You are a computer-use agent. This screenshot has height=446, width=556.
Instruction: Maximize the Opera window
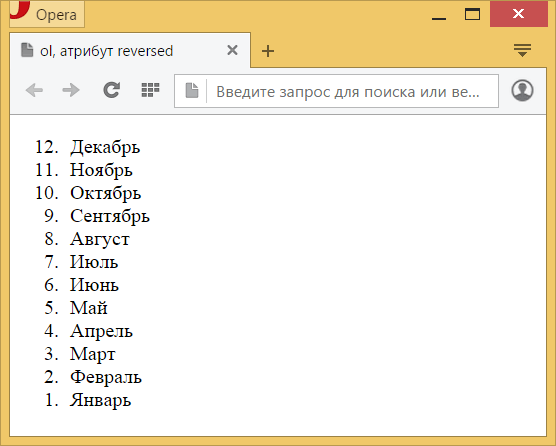point(472,14)
